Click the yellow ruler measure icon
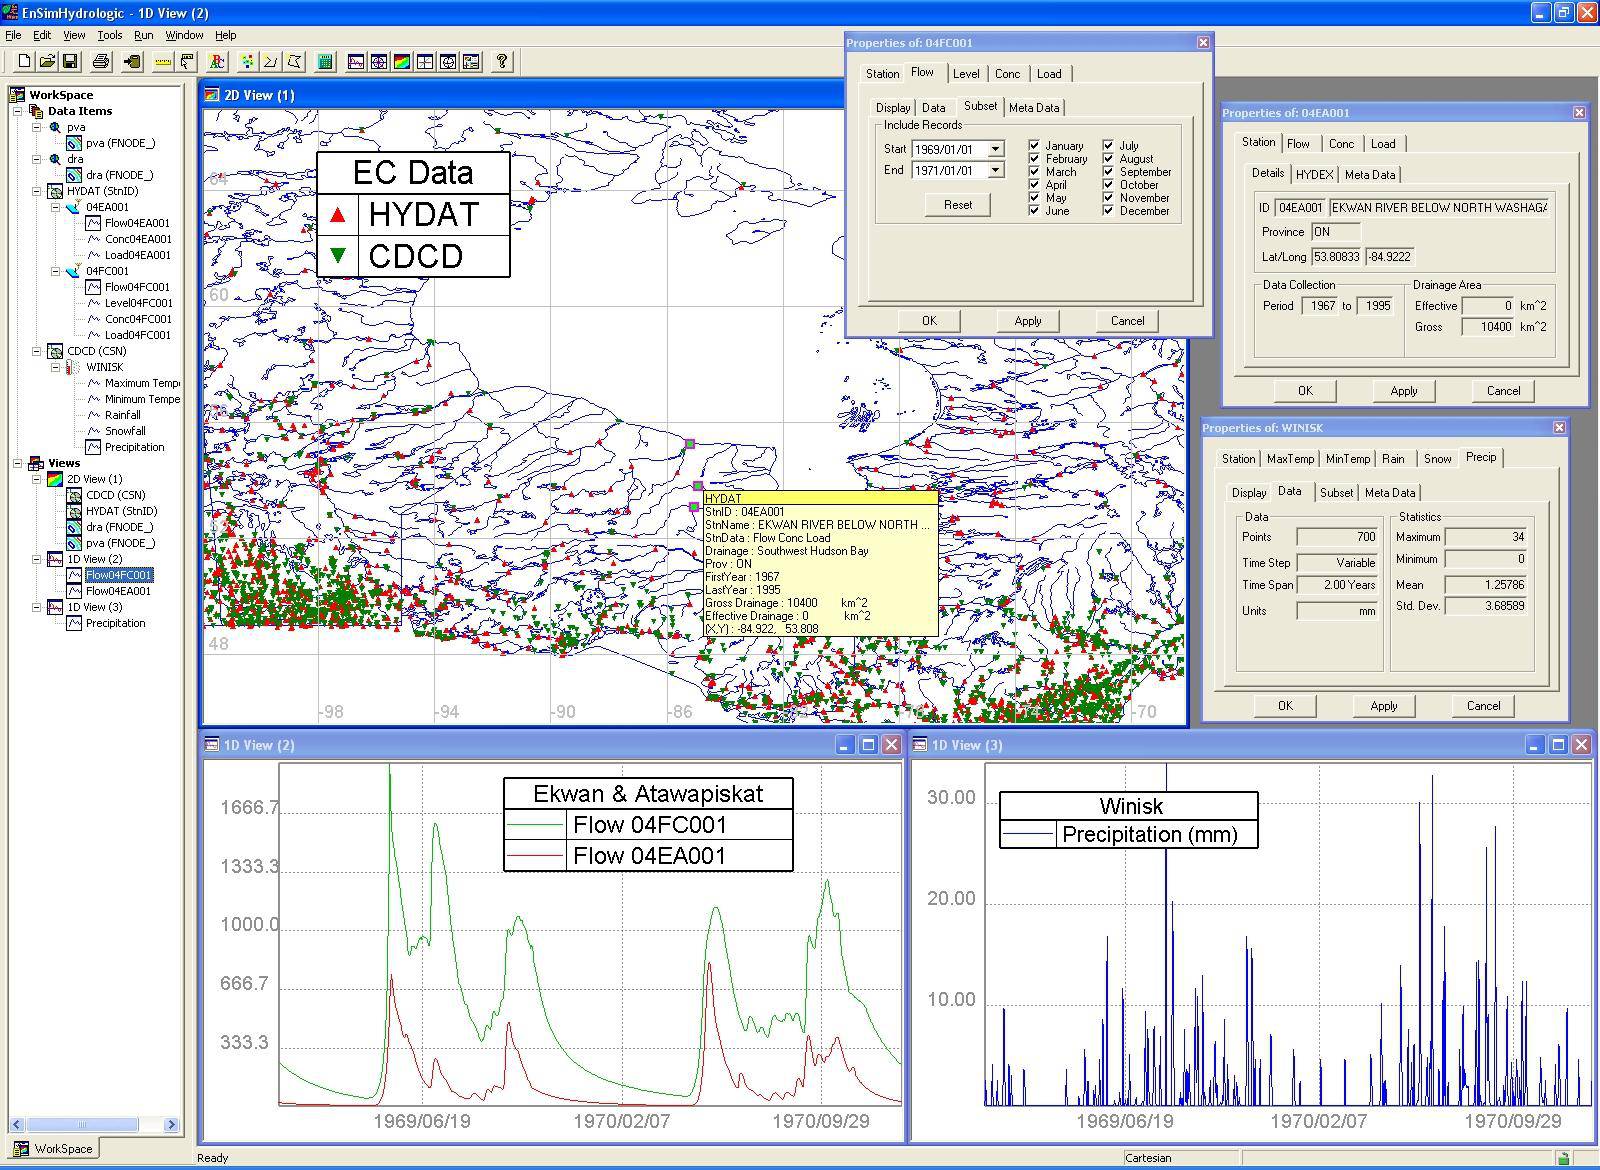Screen dimensions: 1600x1170 [163, 62]
